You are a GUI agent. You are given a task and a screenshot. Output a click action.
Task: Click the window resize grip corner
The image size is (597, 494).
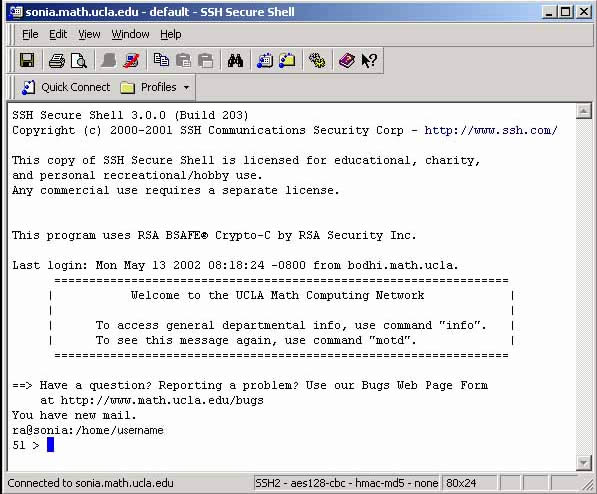pyautogui.click(x=588, y=484)
